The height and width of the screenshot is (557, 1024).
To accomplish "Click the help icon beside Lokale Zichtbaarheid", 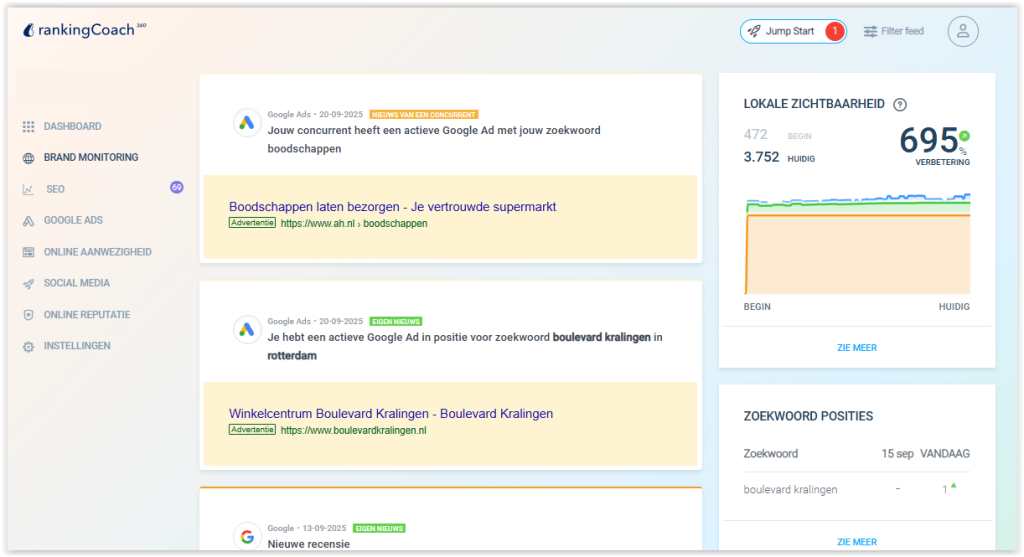I will (x=900, y=104).
